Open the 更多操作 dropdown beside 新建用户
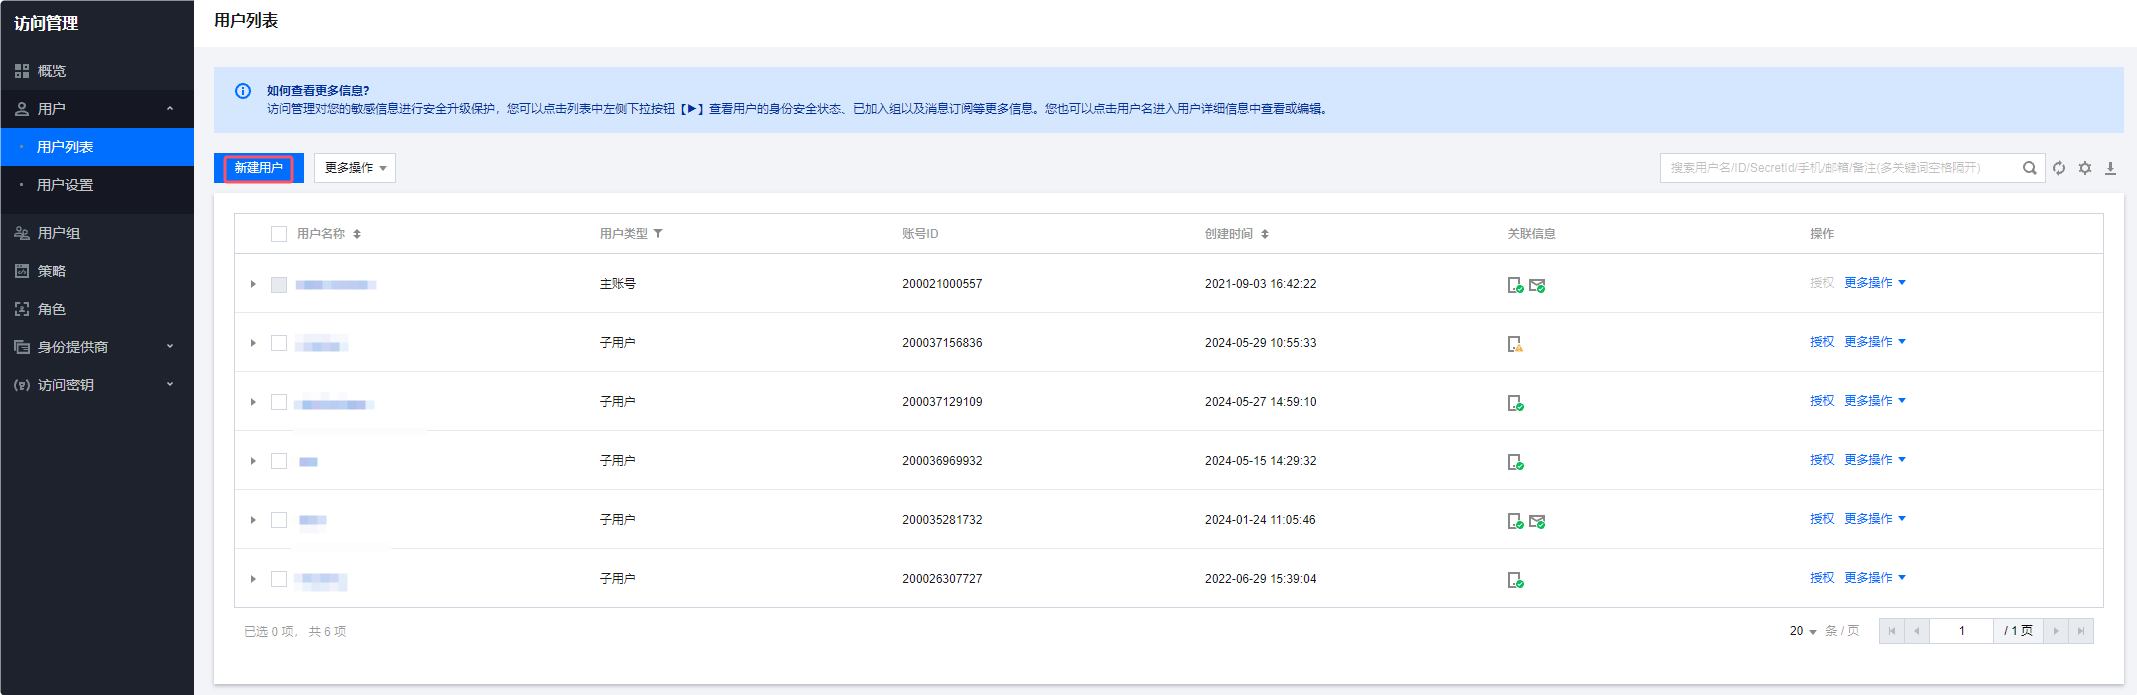This screenshot has width=2137, height=695. click(x=355, y=168)
